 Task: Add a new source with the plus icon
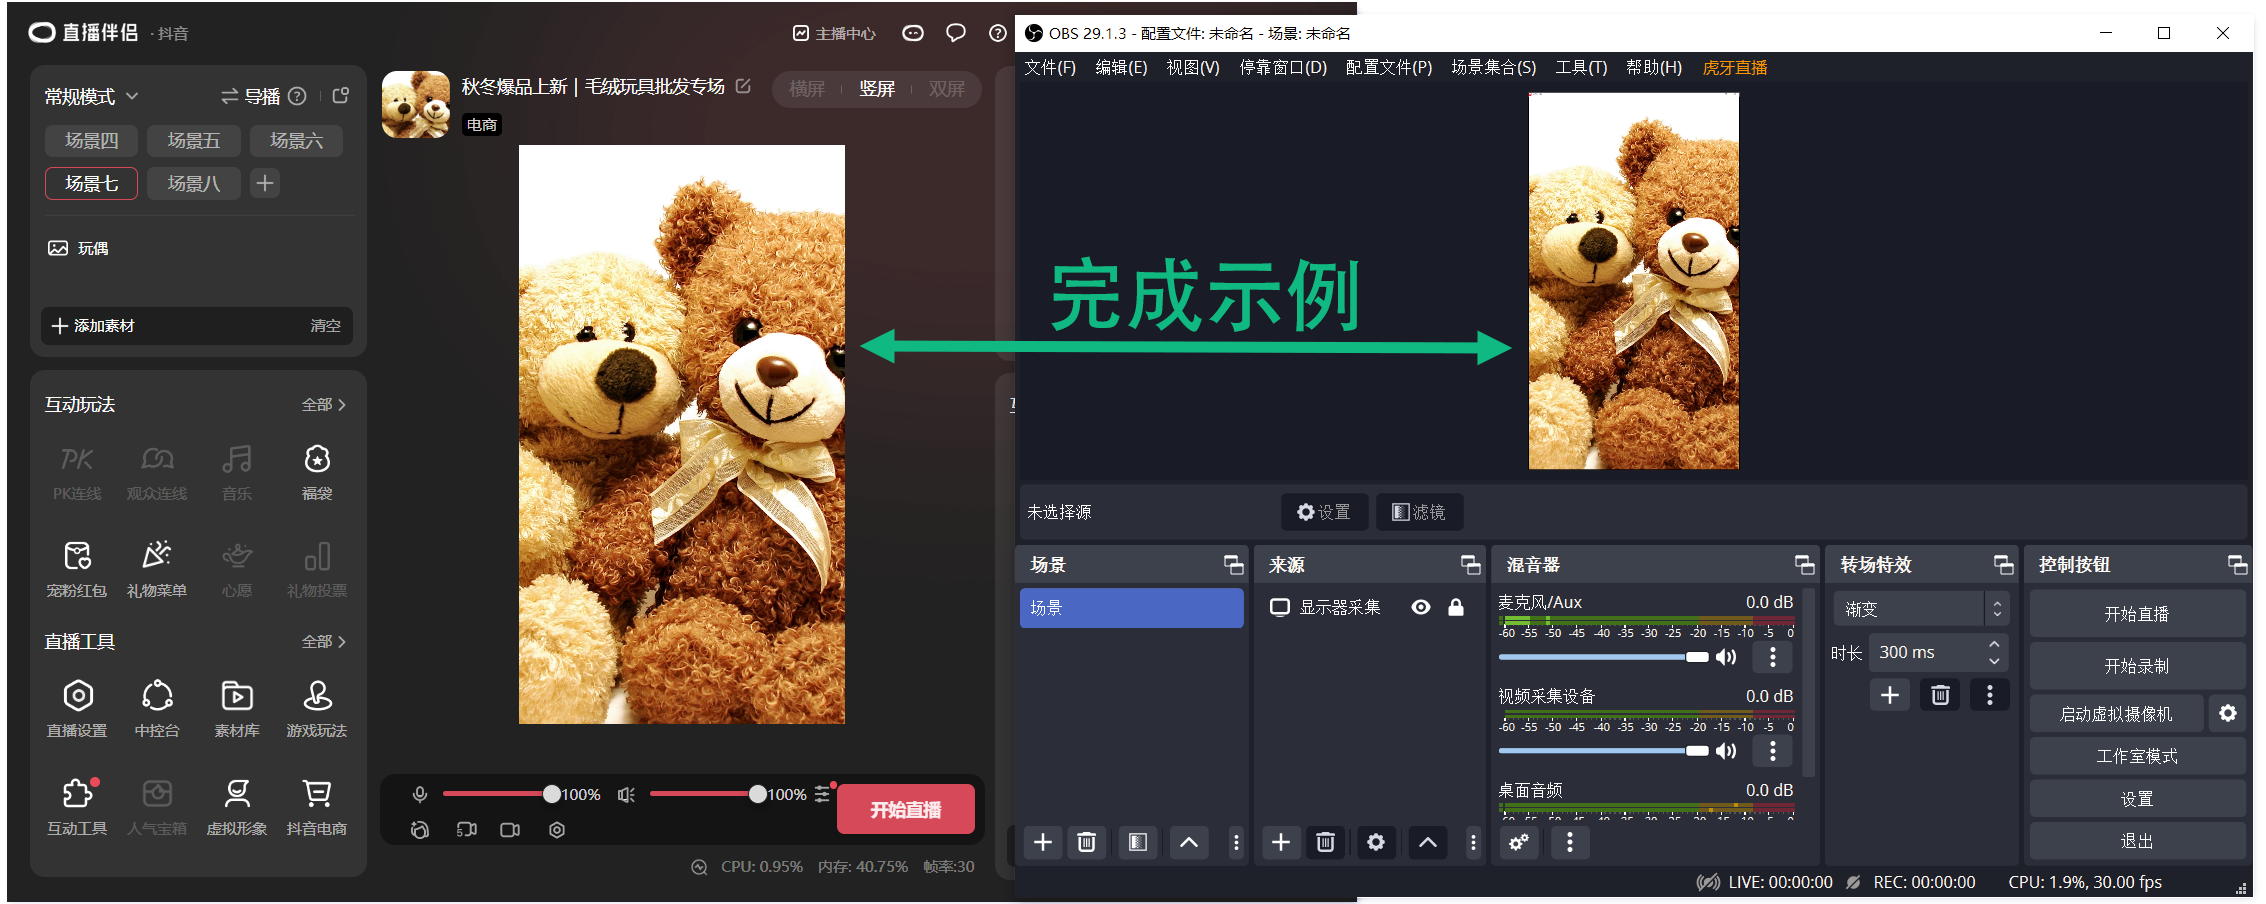tap(1281, 843)
